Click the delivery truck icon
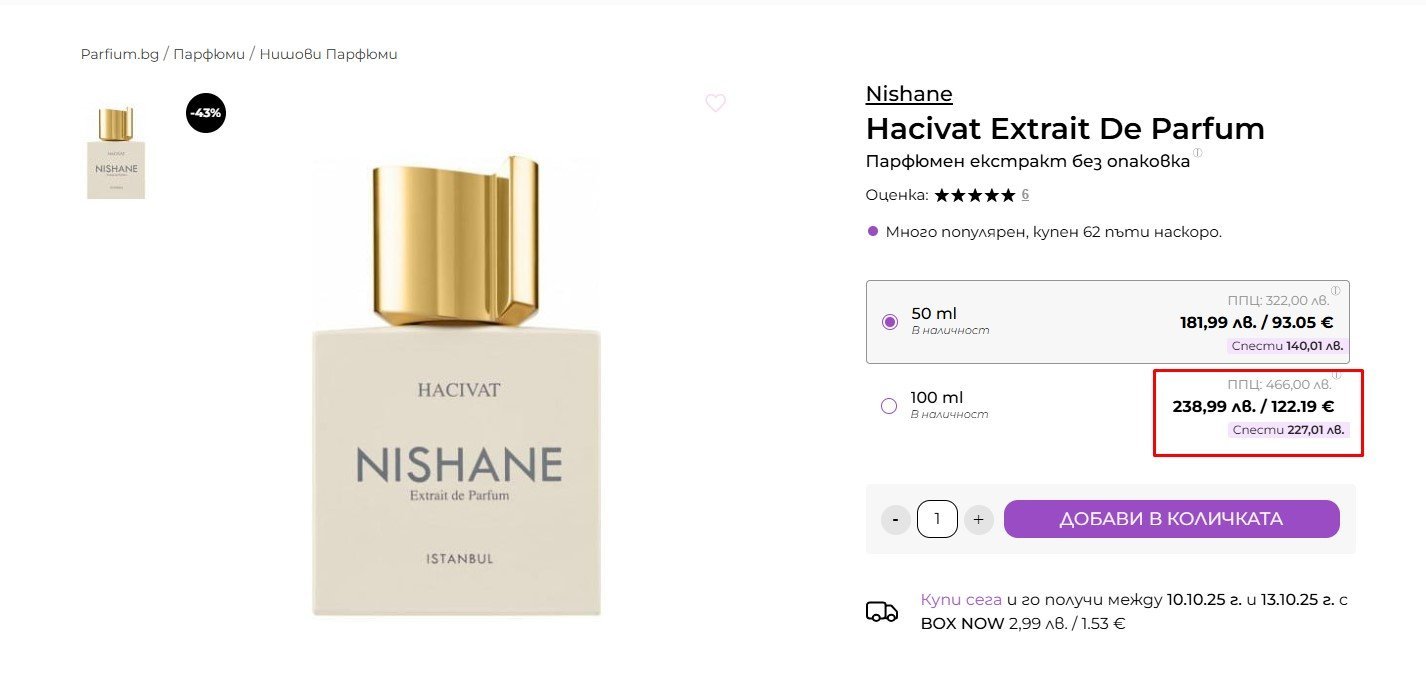Viewport: 1426px width, 674px height. [x=881, y=611]
